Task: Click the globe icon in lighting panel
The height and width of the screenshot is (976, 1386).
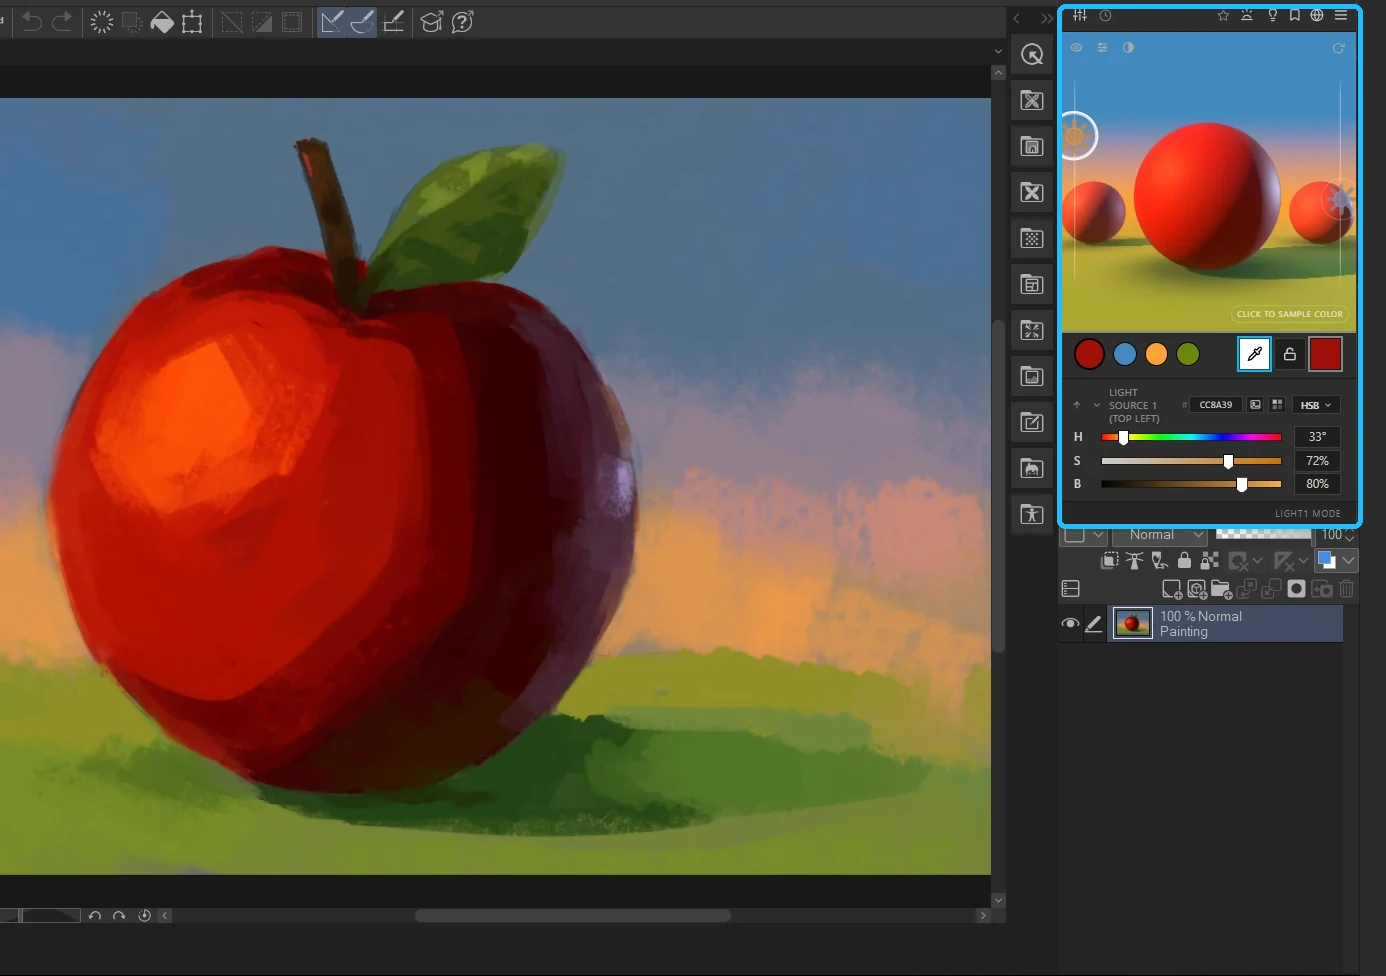Action: pyautogui.click(x=1317, y=15)
